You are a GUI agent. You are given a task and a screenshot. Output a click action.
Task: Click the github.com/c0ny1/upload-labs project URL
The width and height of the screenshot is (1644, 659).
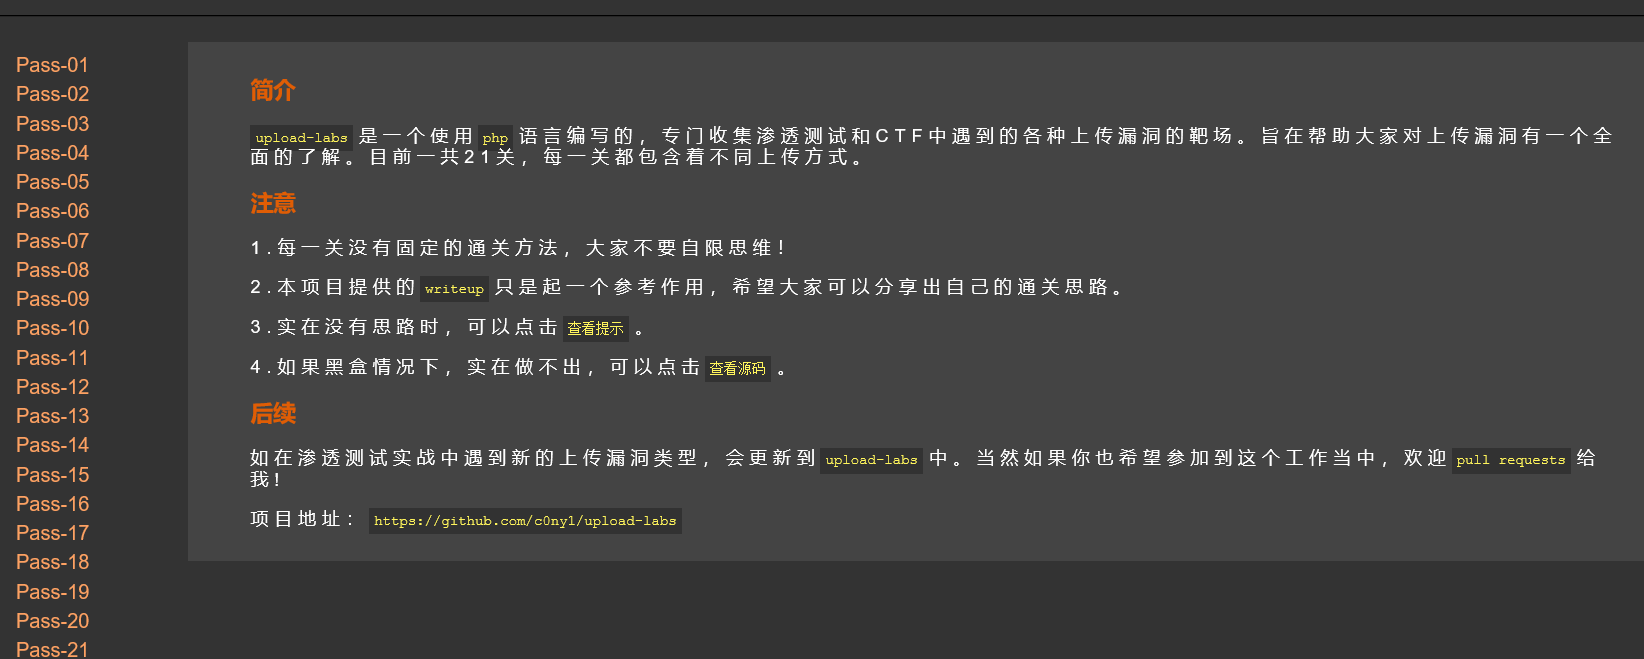click(x=525, y=521)
